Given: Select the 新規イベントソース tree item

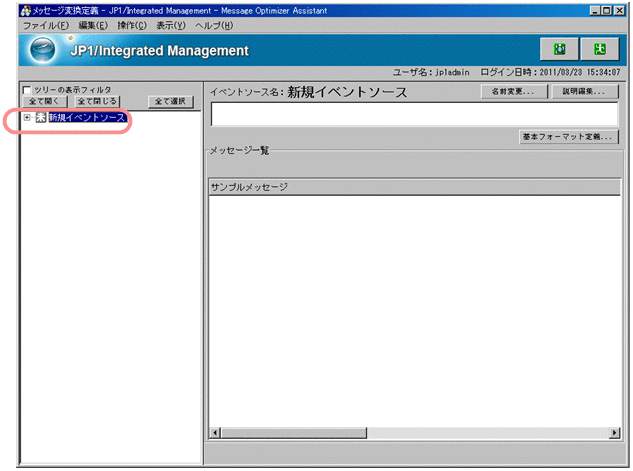Looking at the screenshot, I should [87, 117].
